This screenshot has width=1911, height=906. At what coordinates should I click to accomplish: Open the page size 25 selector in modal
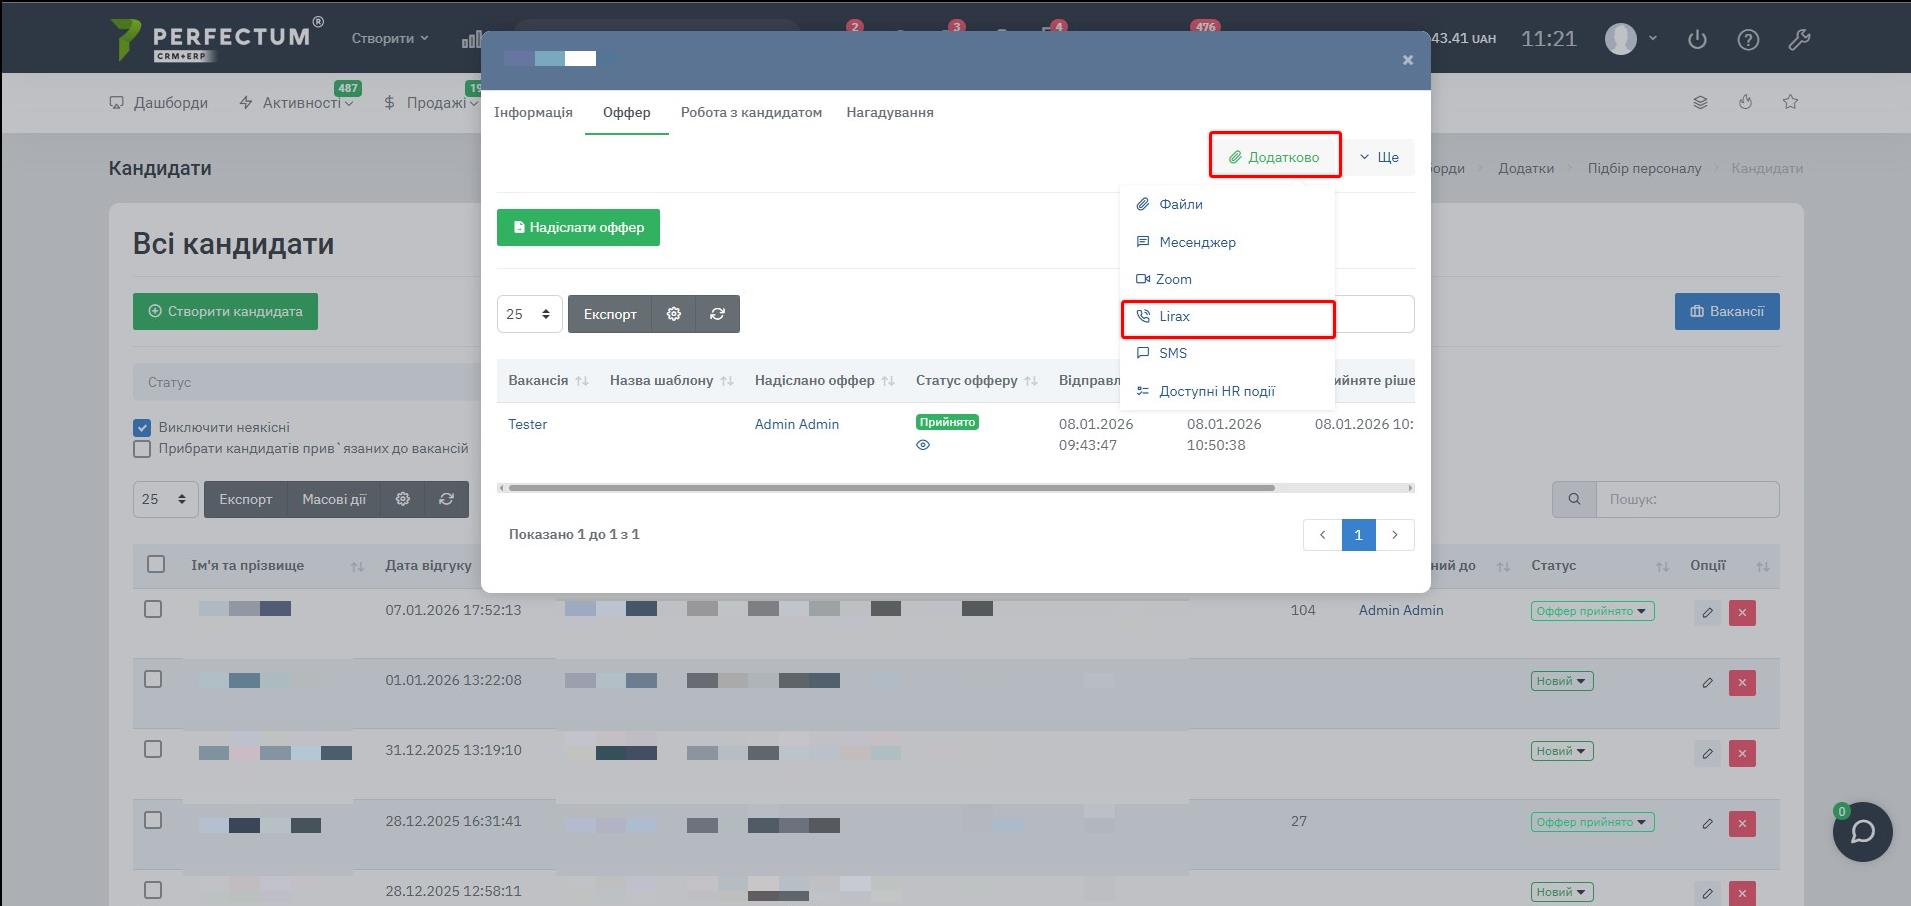(x=529, y=314)
